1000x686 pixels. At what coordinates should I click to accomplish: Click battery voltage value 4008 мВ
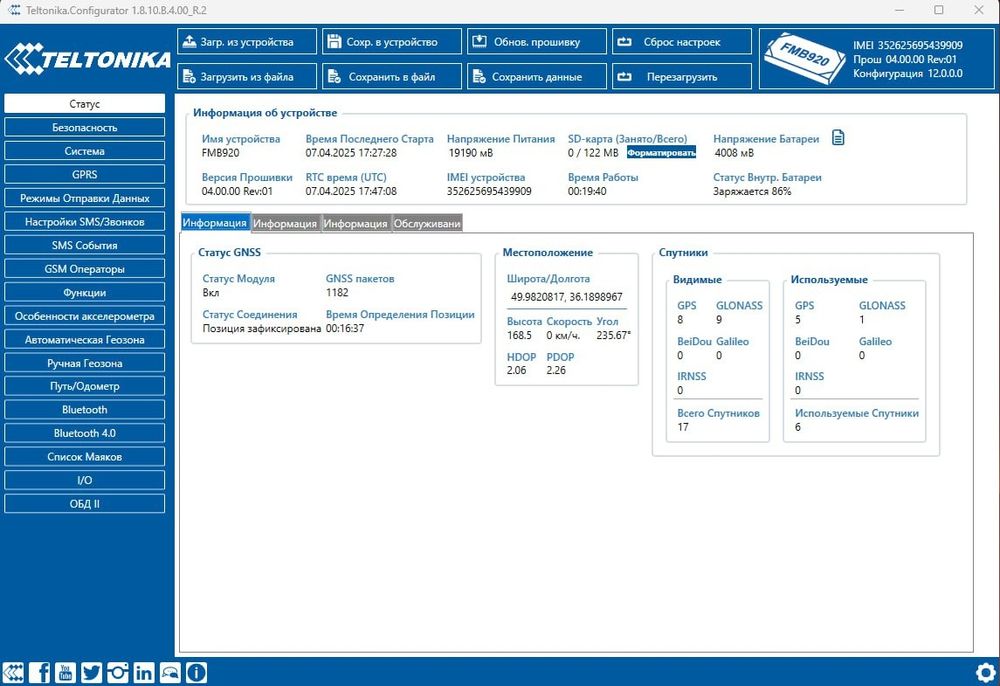coord(734,152)
